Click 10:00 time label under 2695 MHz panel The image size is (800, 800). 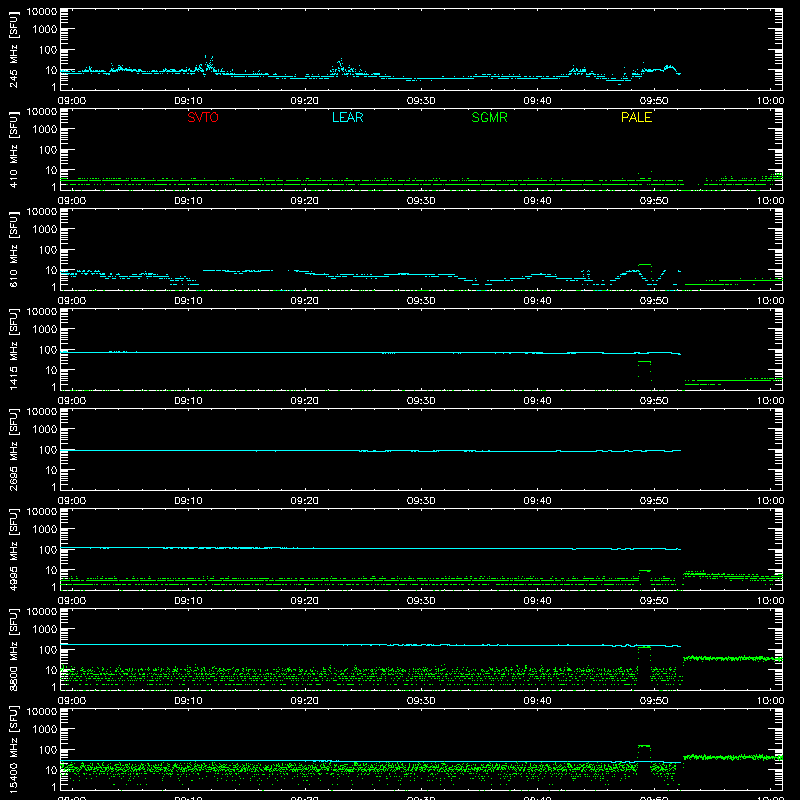click(x=770, y=501)
